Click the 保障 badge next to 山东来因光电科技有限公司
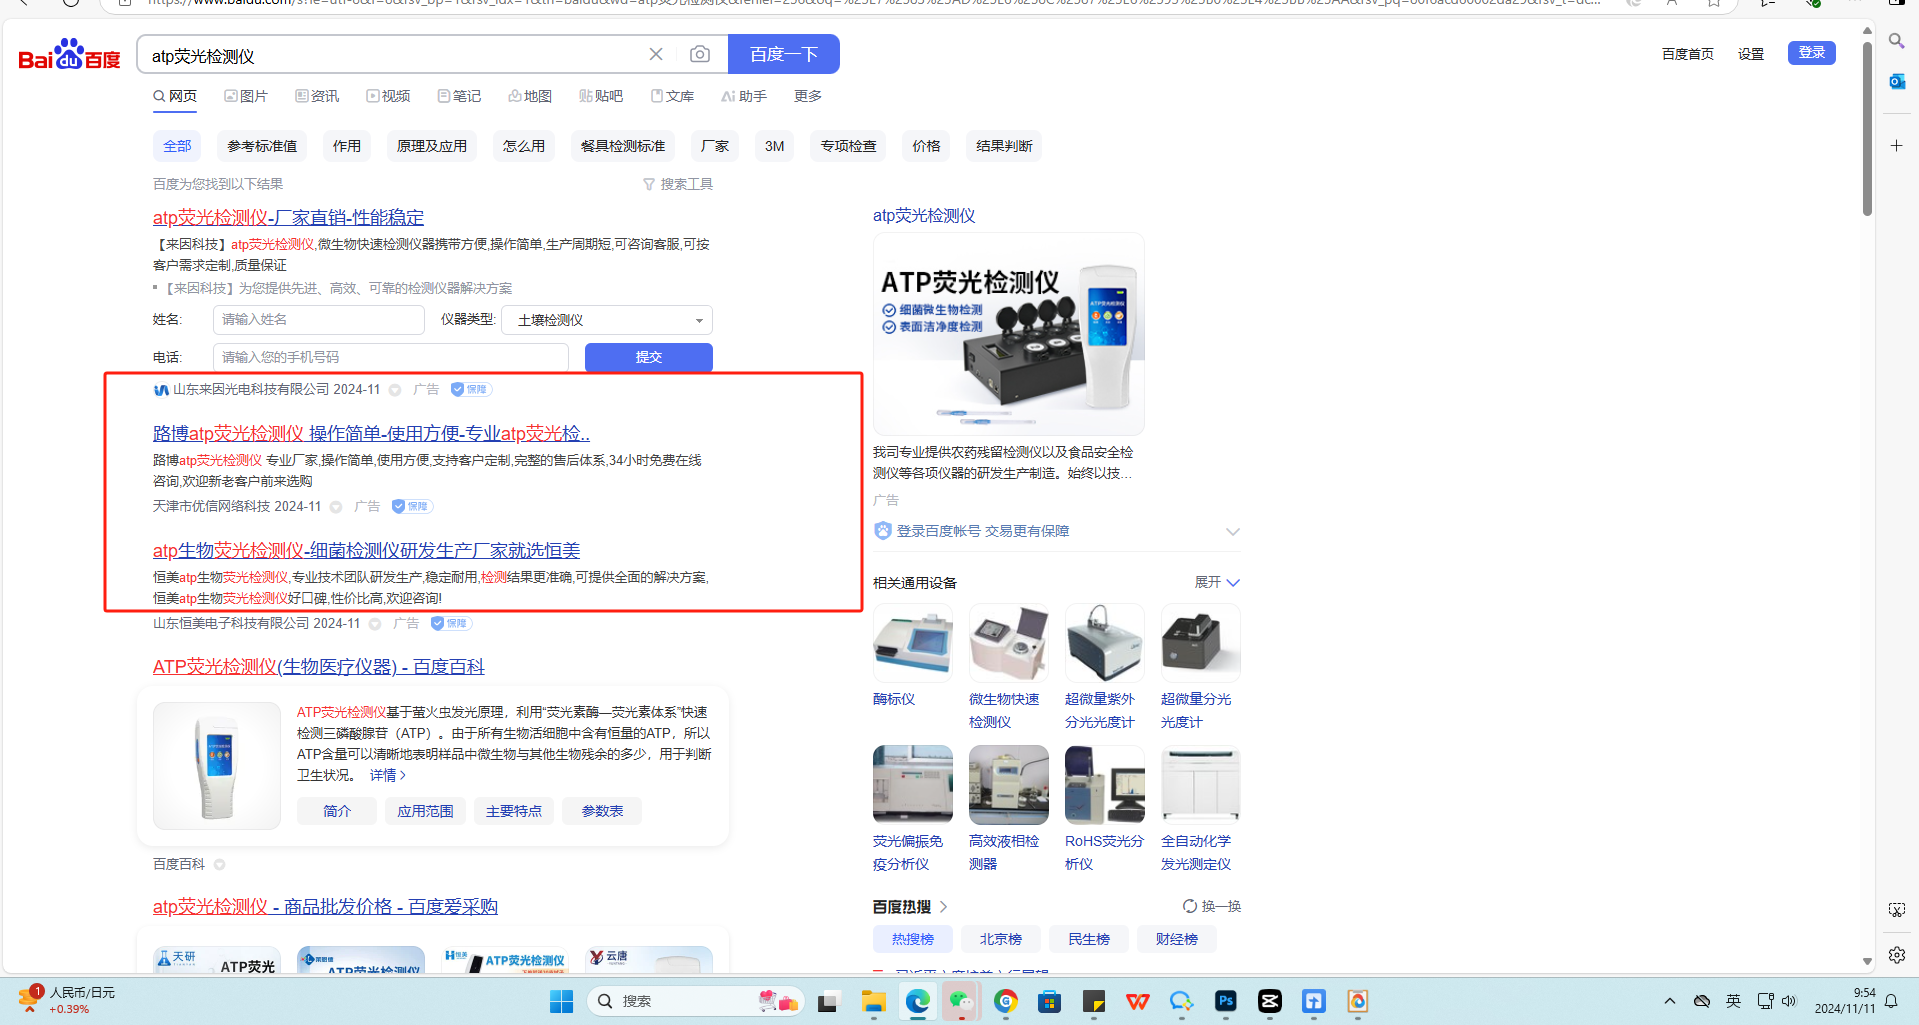This screenshot has height=1025, width=1919. tap(471, 390)
